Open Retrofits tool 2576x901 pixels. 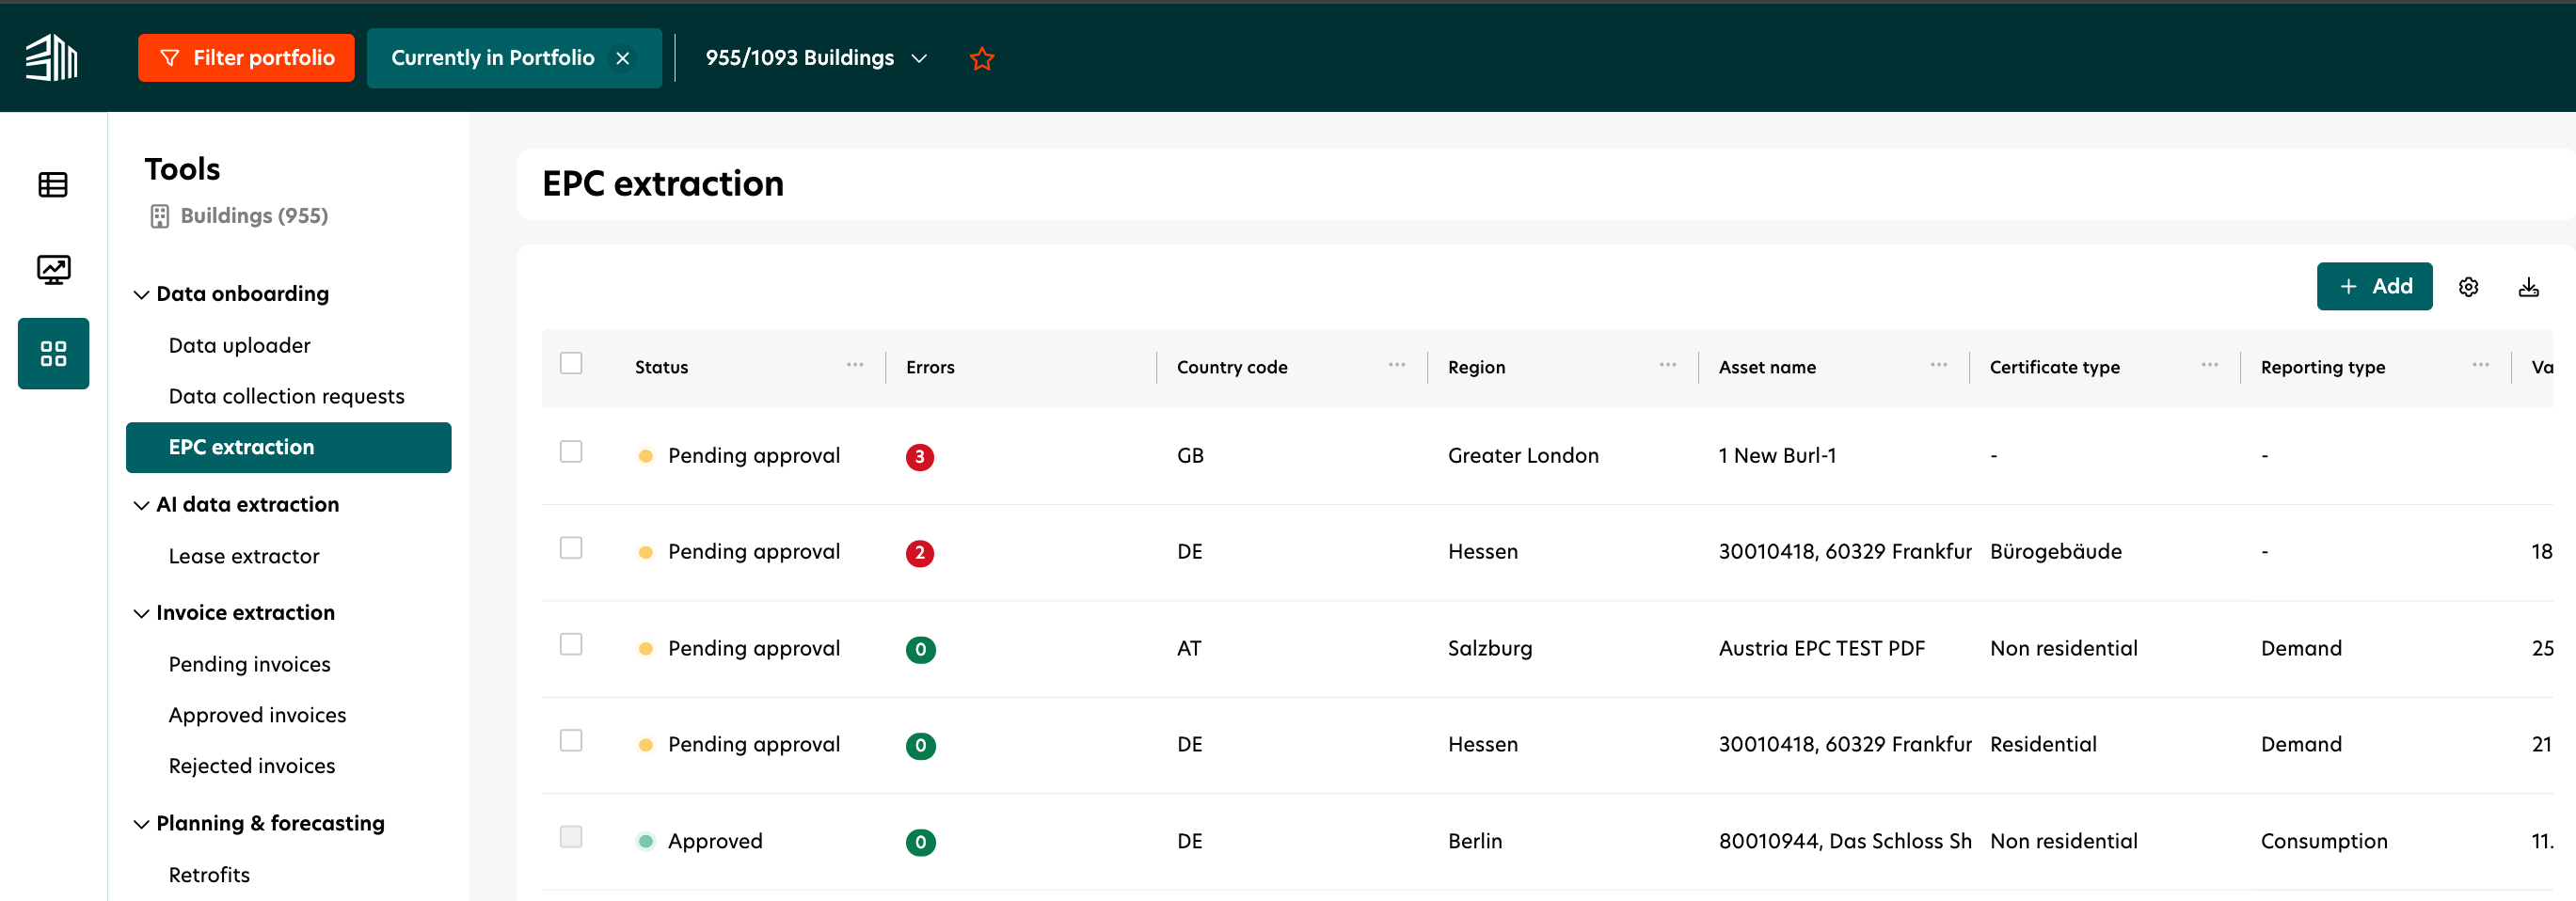coord(210,876)
